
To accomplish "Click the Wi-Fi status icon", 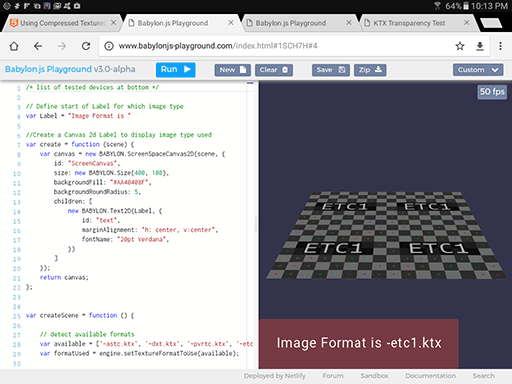I will [x=437, y=6].
